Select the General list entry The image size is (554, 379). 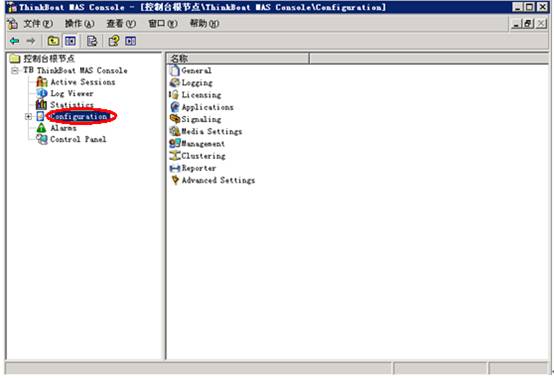(196, 71)
